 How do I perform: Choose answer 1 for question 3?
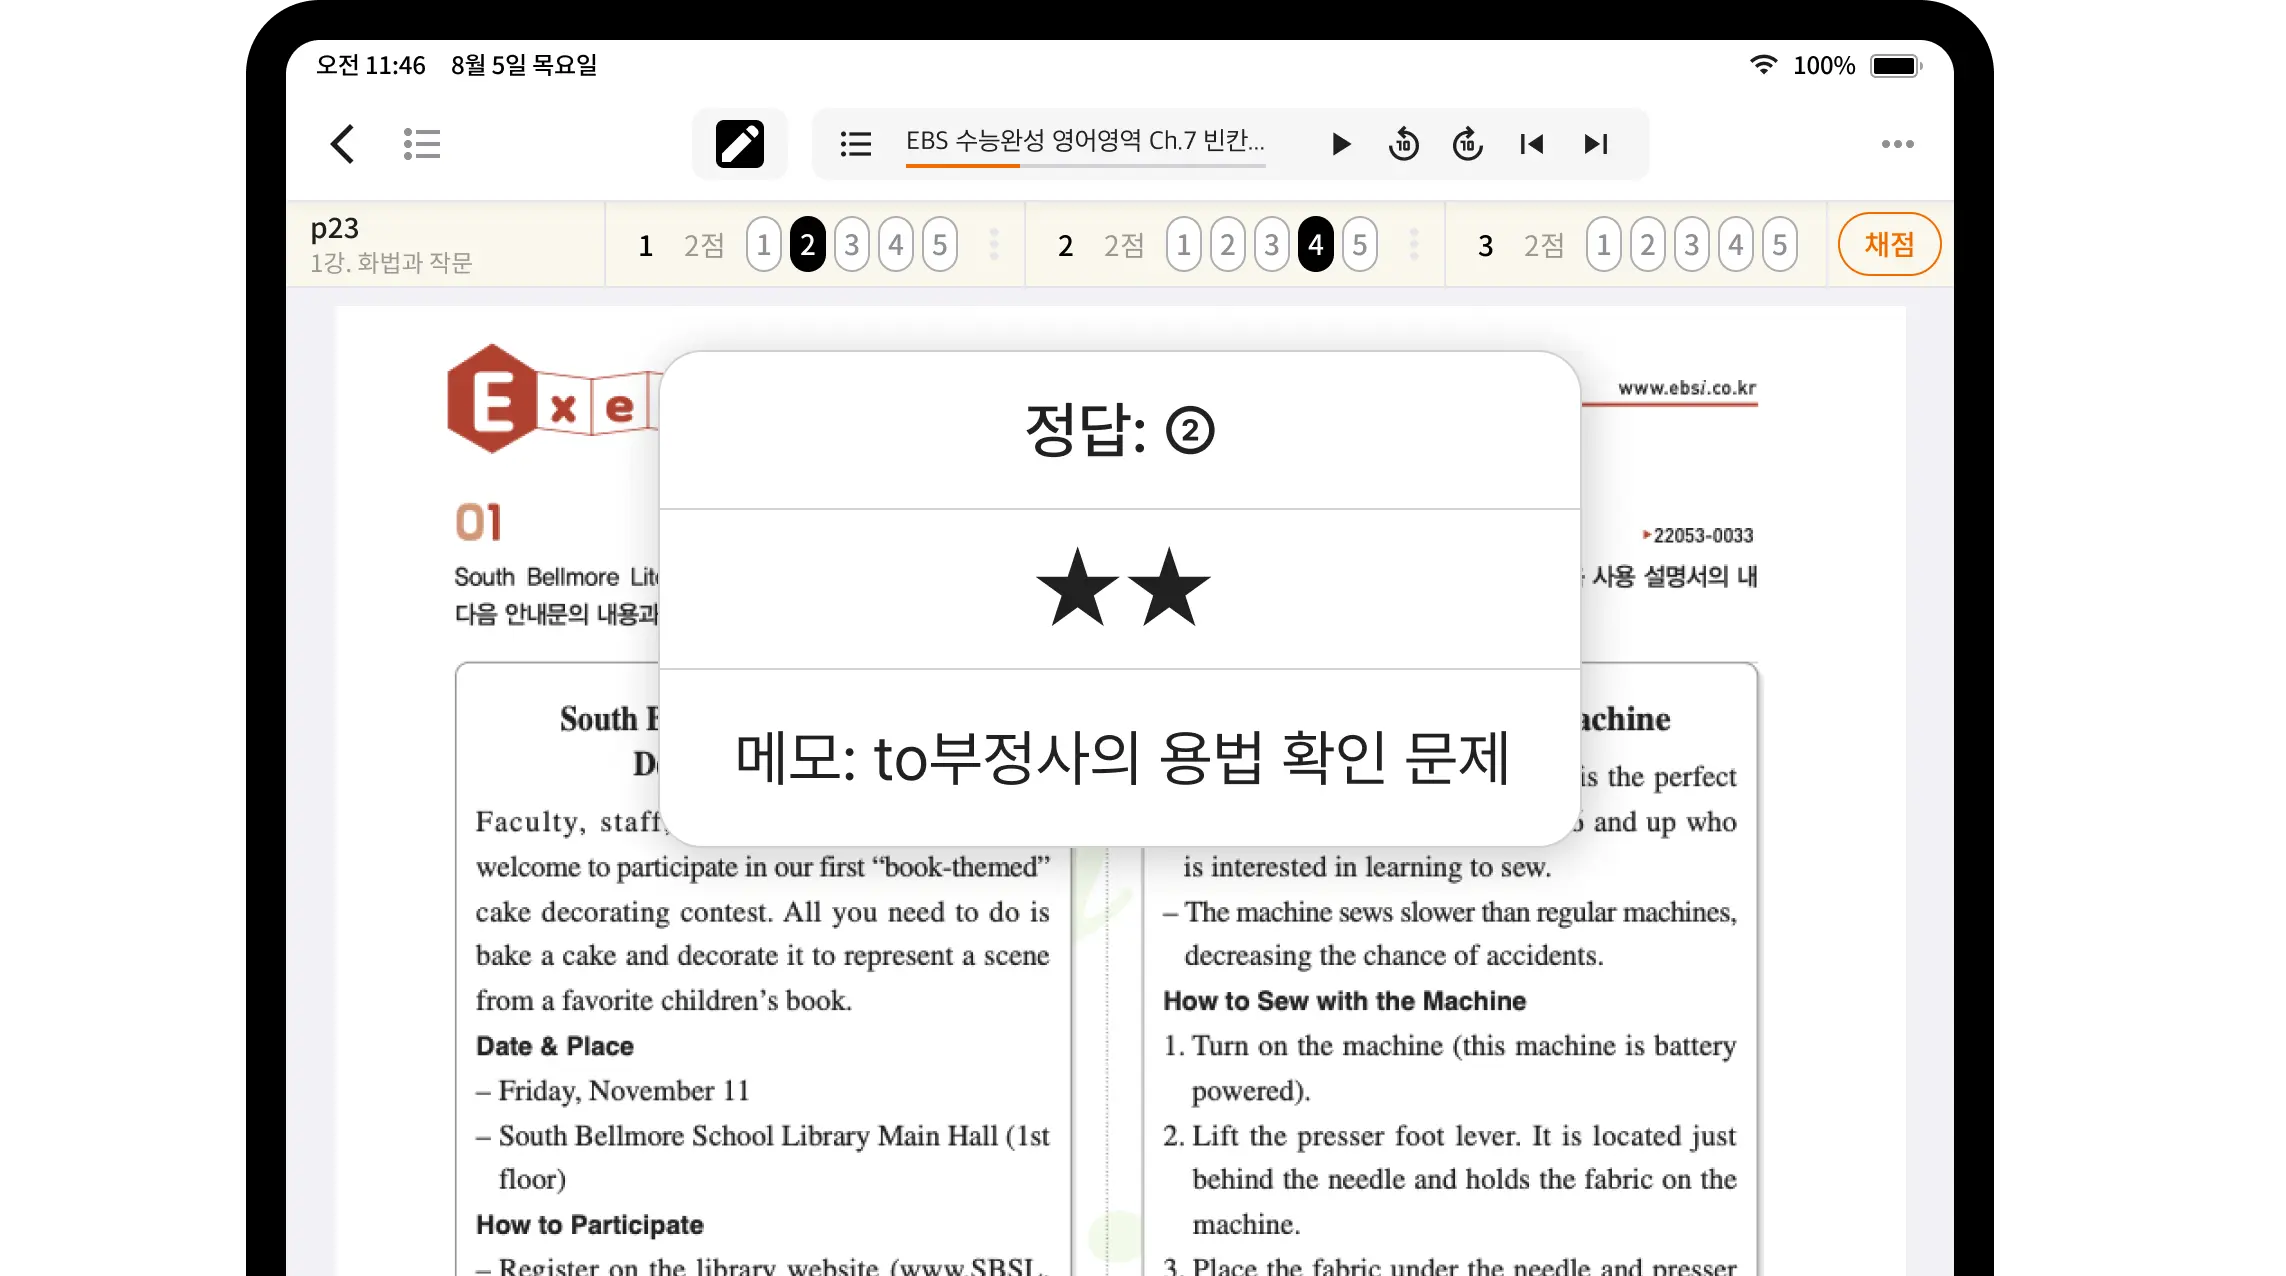coord(1604,245)
